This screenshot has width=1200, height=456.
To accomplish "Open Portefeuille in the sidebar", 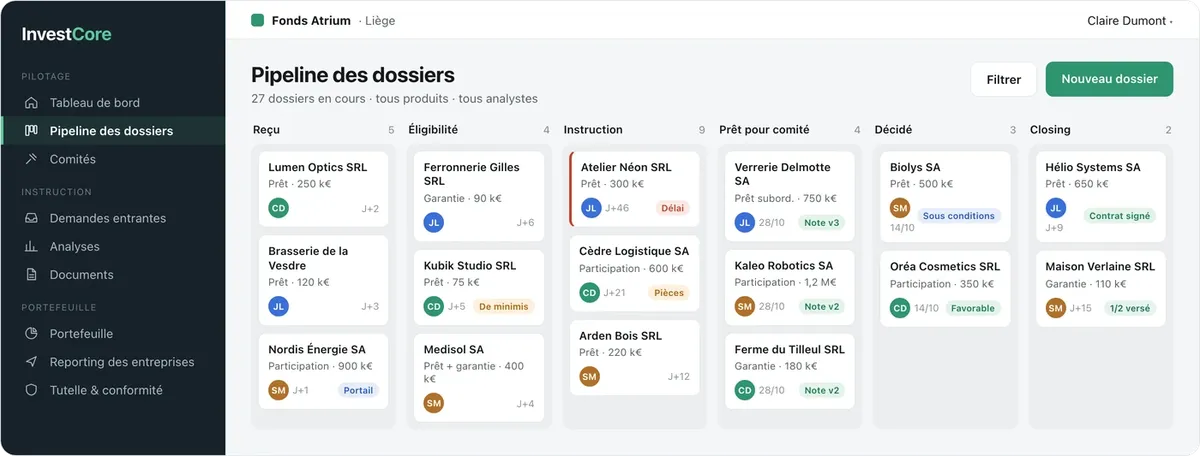I will click(x=112, y=334).
